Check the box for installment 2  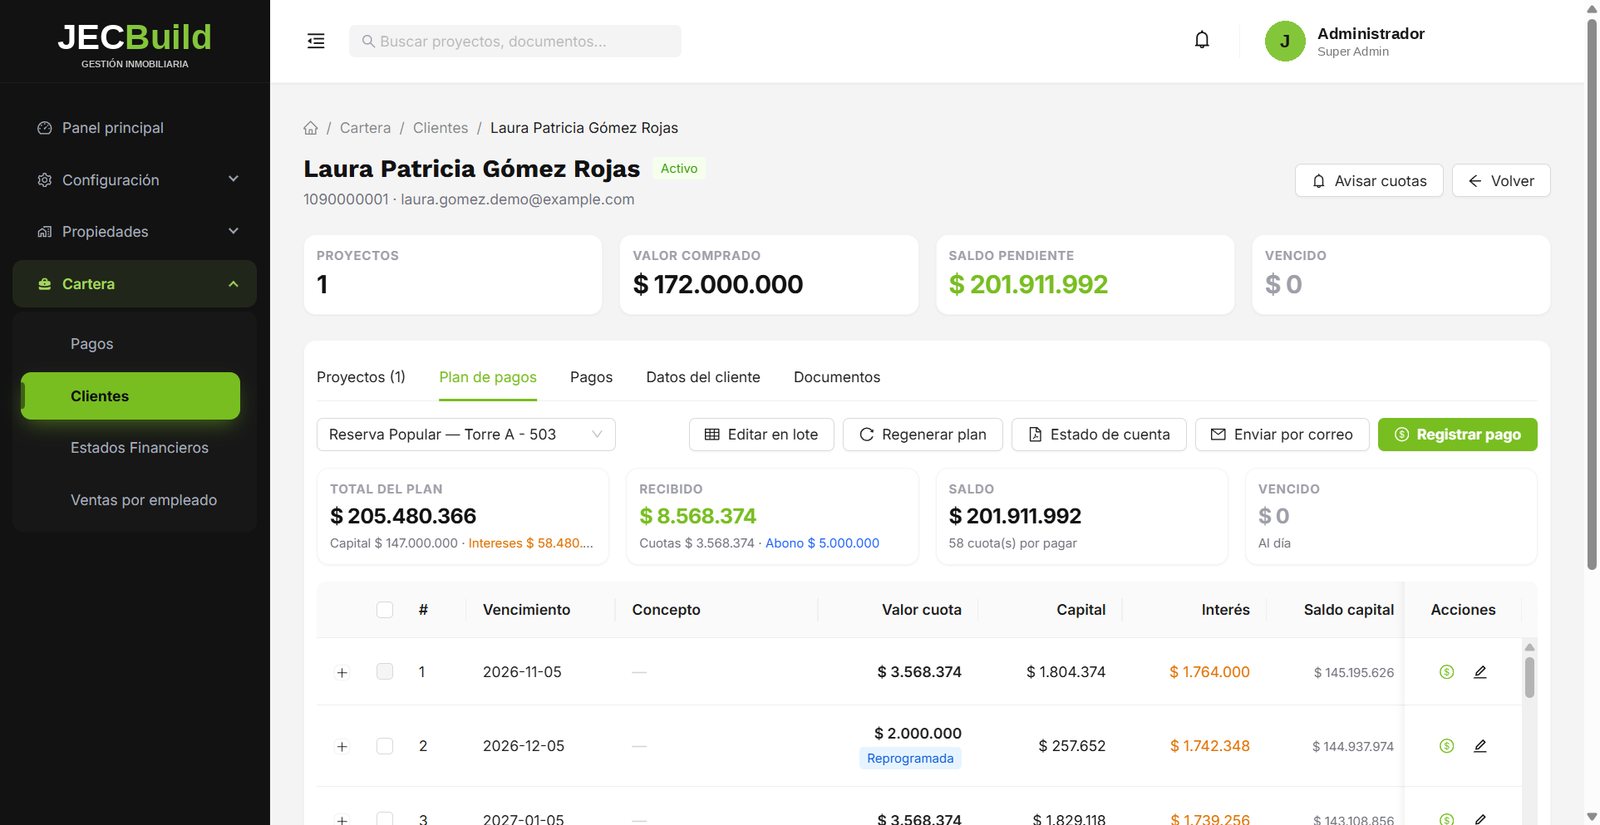385,746
